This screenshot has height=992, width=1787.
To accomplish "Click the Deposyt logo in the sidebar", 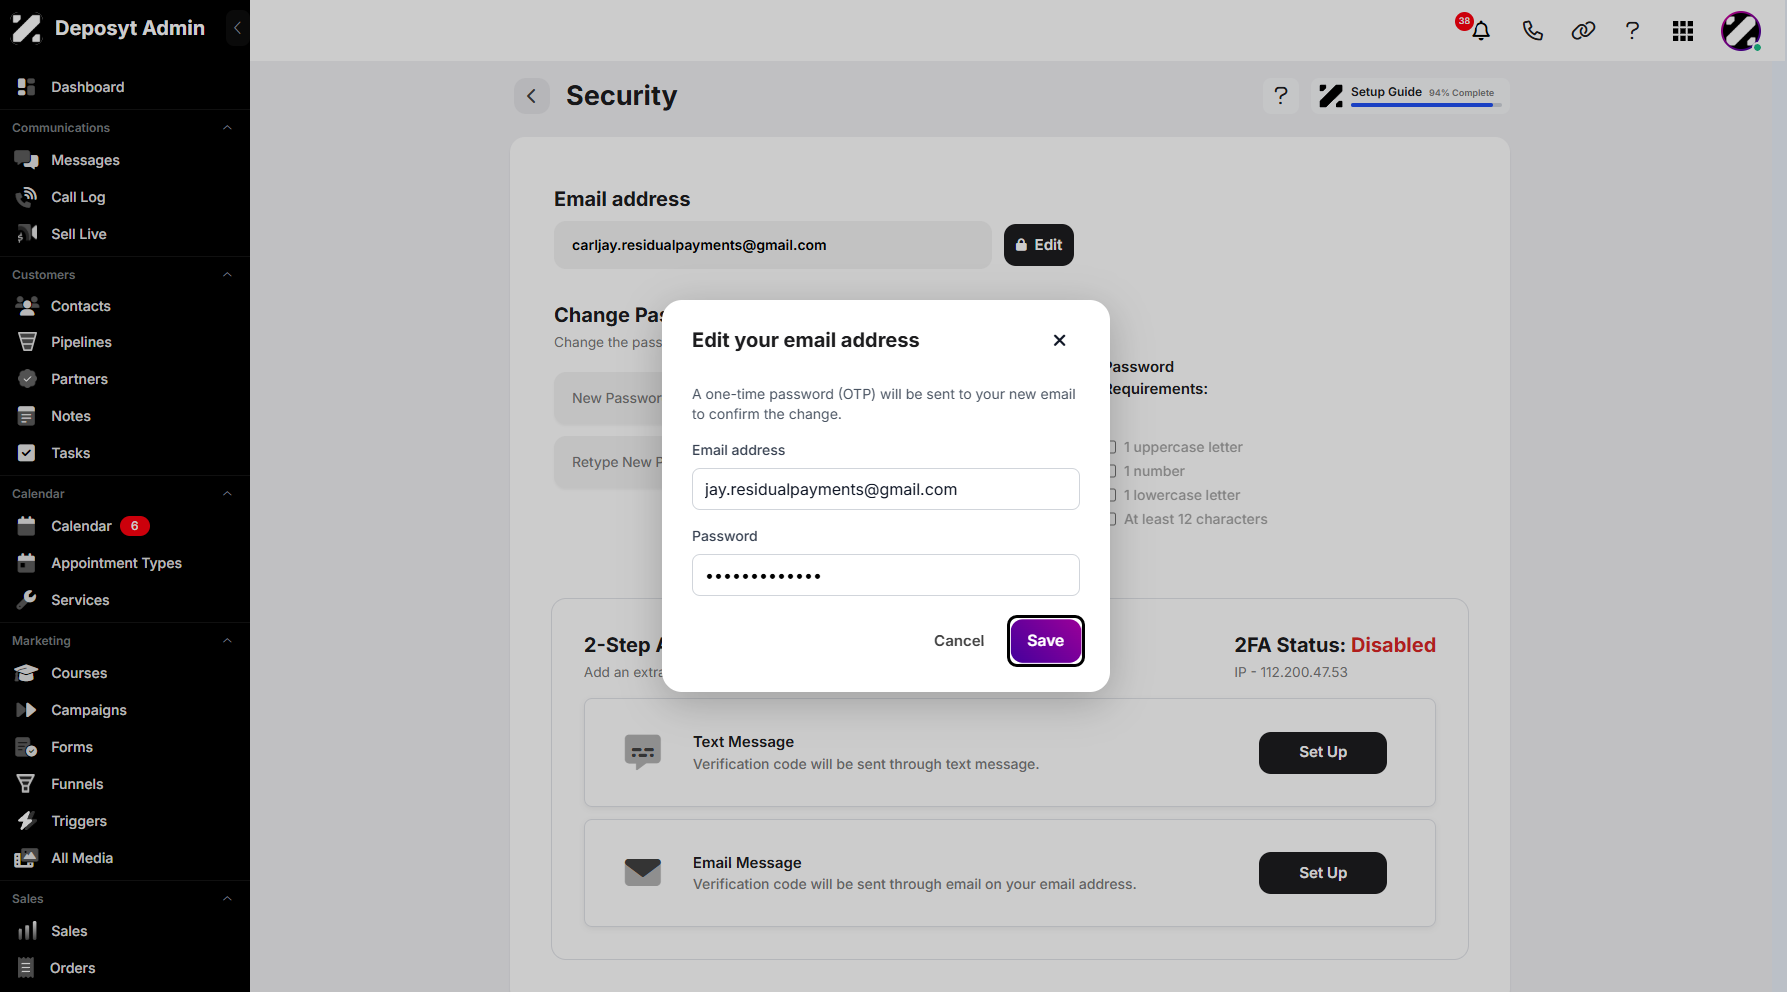I will pyautogui.click(x=27, y=28).
